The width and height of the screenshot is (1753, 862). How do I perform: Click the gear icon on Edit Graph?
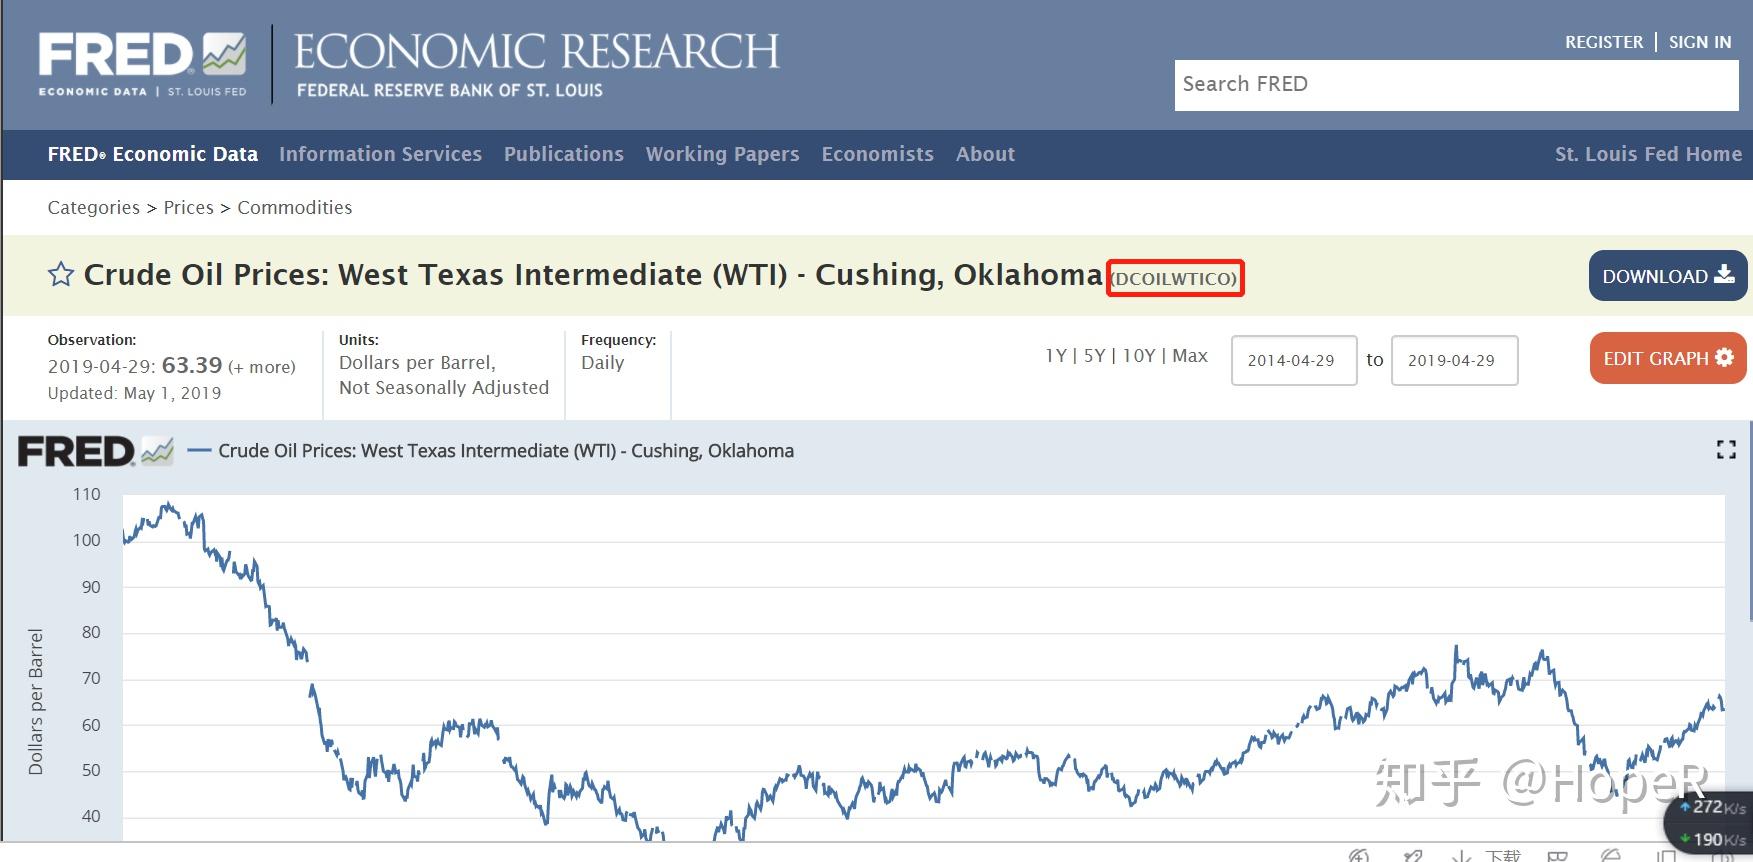click(x=1724, y=357)
